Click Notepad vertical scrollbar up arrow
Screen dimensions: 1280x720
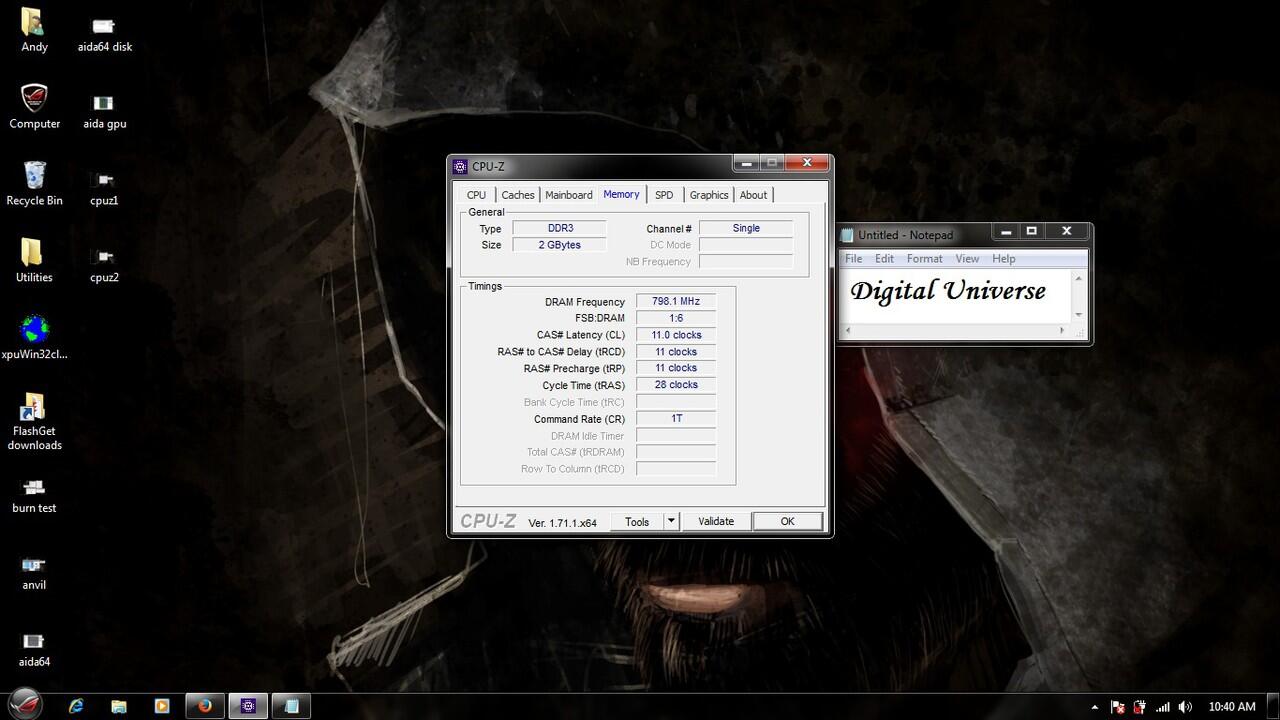(1078, 279)
